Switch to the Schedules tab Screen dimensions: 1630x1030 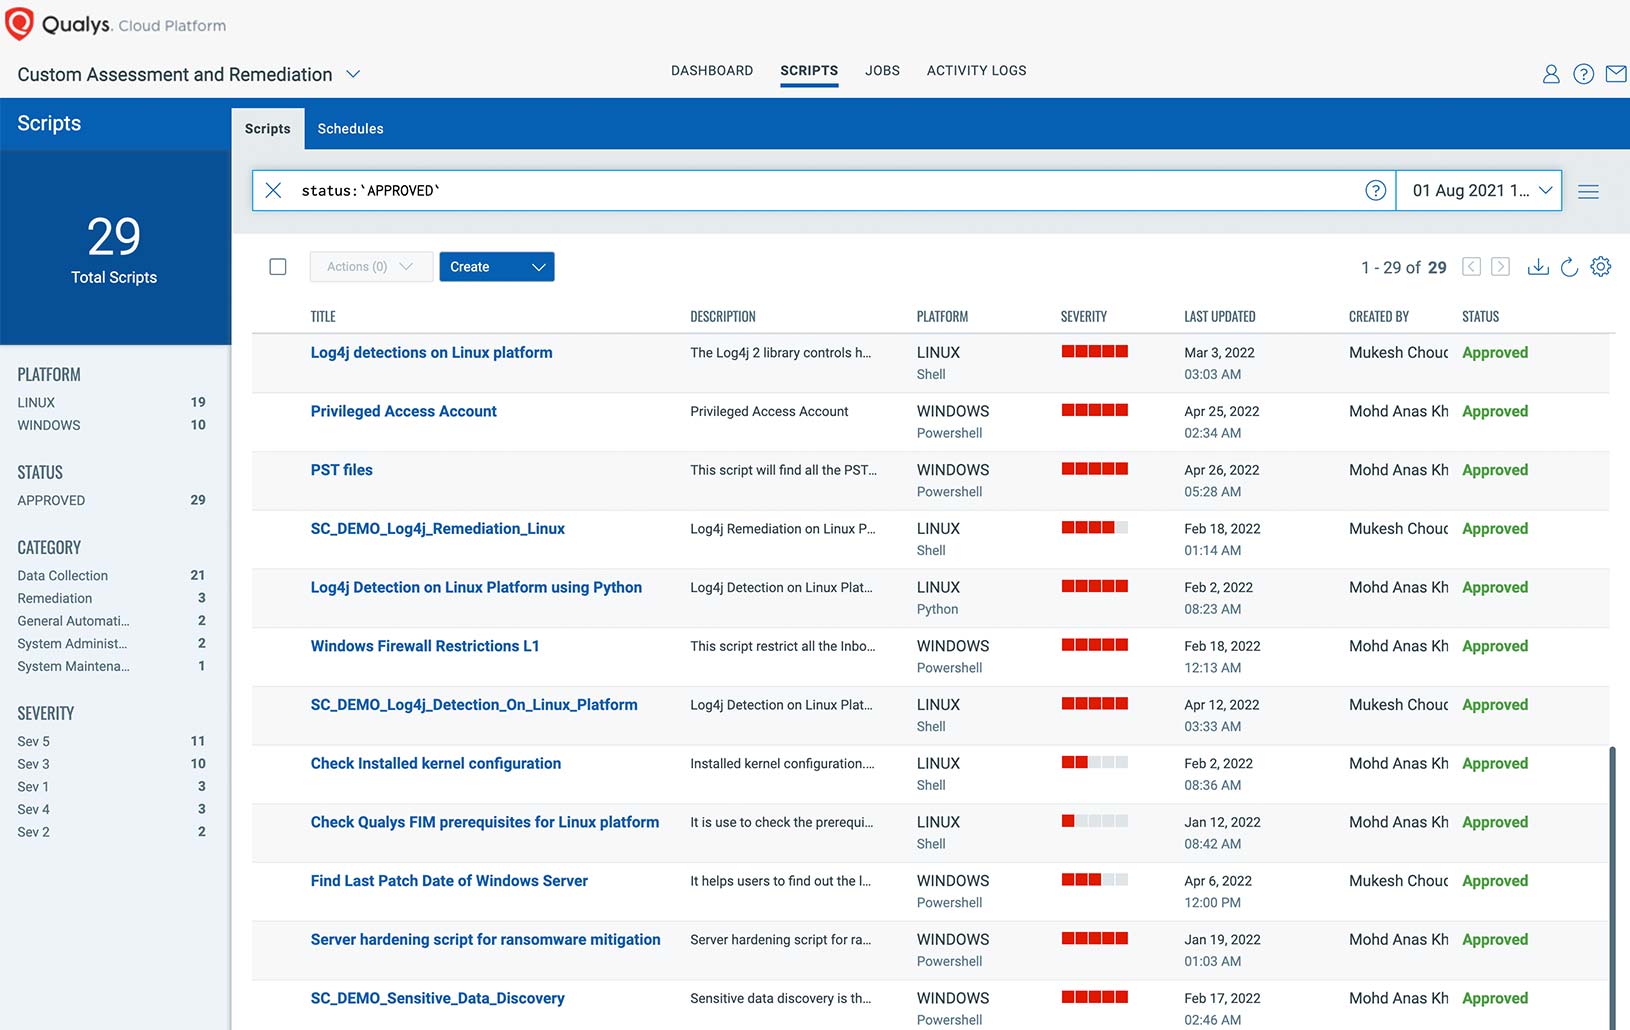[350, 129]
